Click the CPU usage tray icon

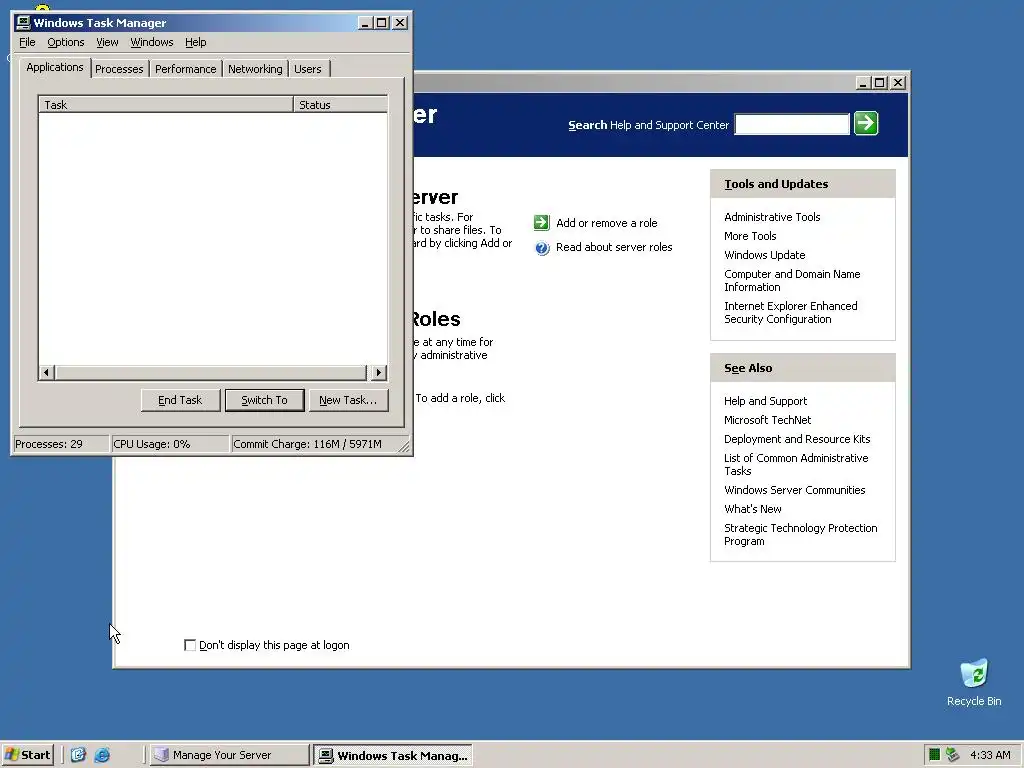click(935, 755)
